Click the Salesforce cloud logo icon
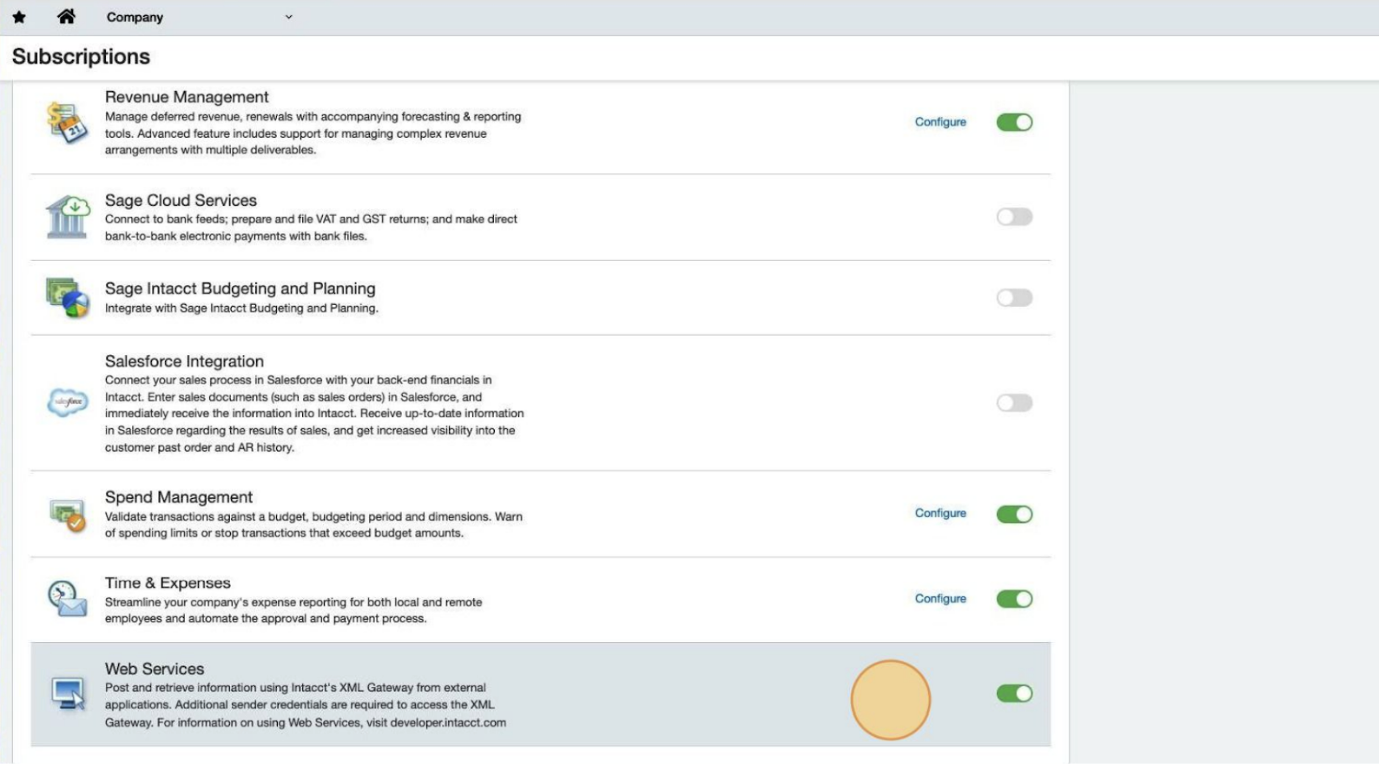Screen dimensions: 1379x764 coord(68,403)
